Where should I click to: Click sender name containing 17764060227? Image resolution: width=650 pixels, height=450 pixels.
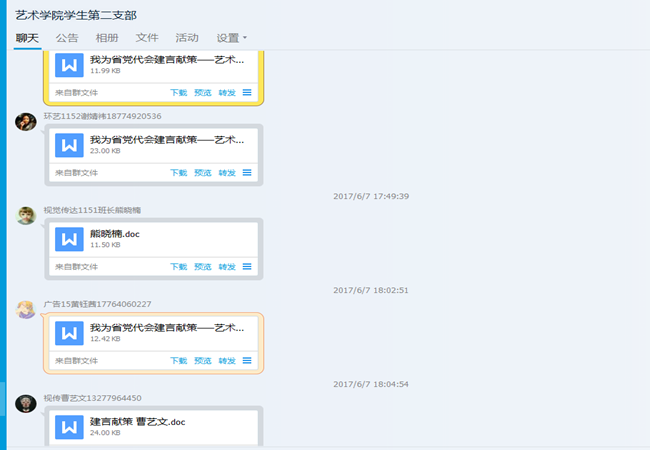point(97,304)
